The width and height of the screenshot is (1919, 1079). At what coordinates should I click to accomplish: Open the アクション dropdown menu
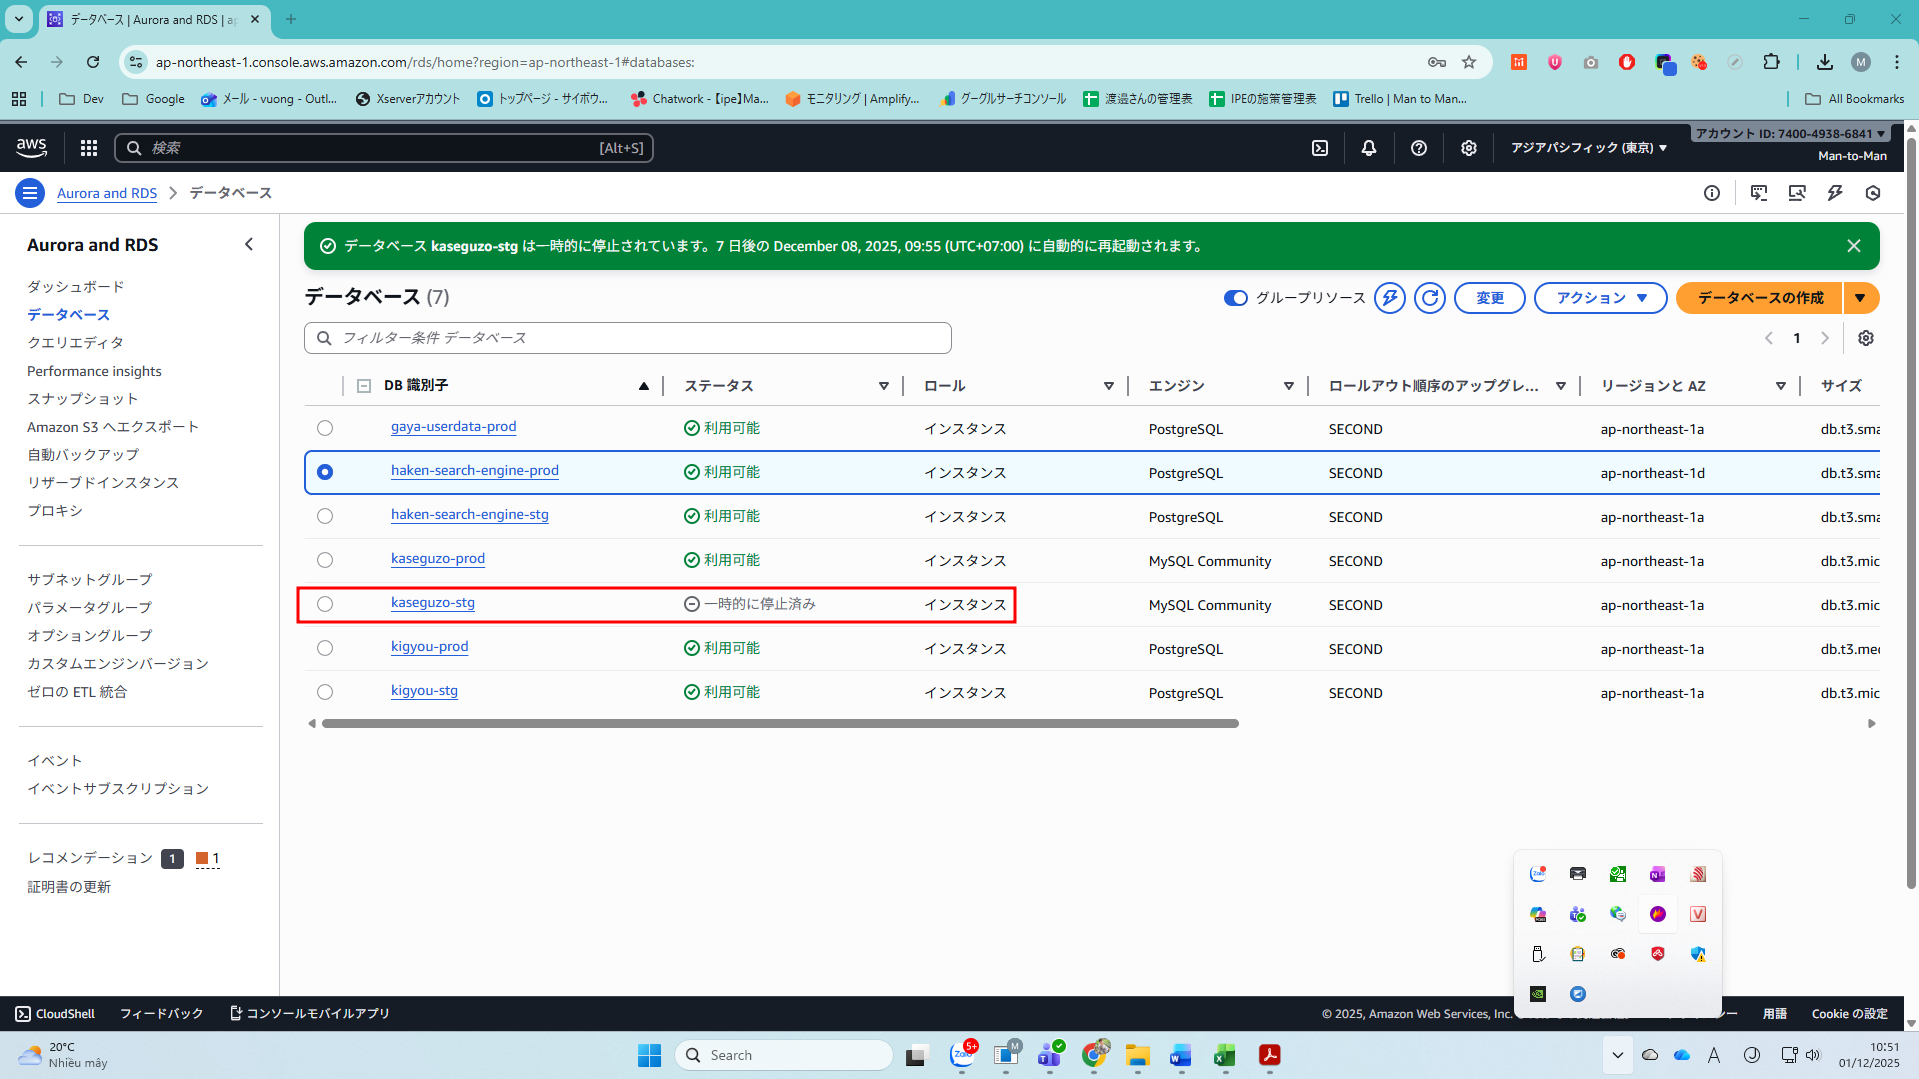1600,298
